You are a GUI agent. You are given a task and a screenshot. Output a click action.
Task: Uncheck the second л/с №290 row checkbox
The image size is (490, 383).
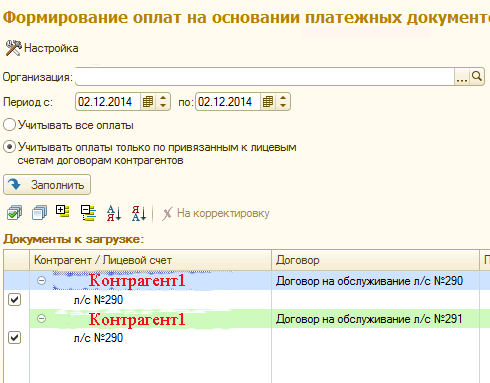tap(14, 337)
